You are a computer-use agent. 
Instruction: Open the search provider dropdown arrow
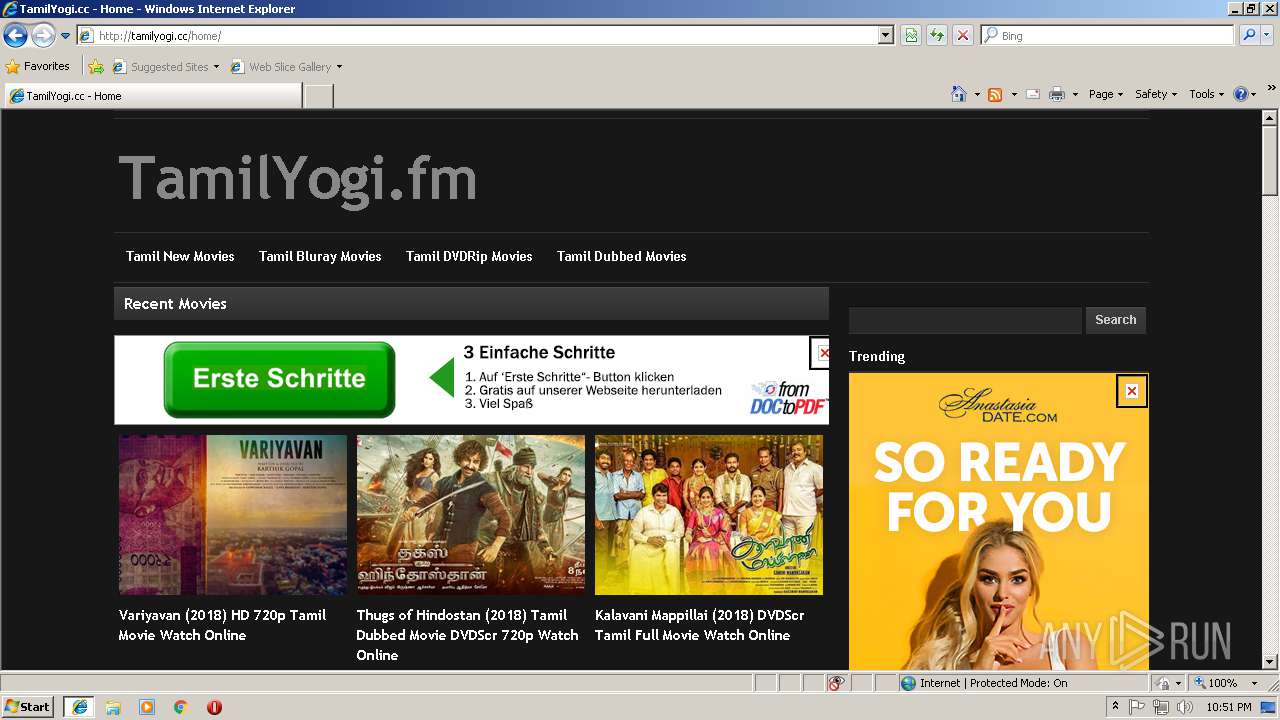pyautogui.click(x=1267, y=35)
